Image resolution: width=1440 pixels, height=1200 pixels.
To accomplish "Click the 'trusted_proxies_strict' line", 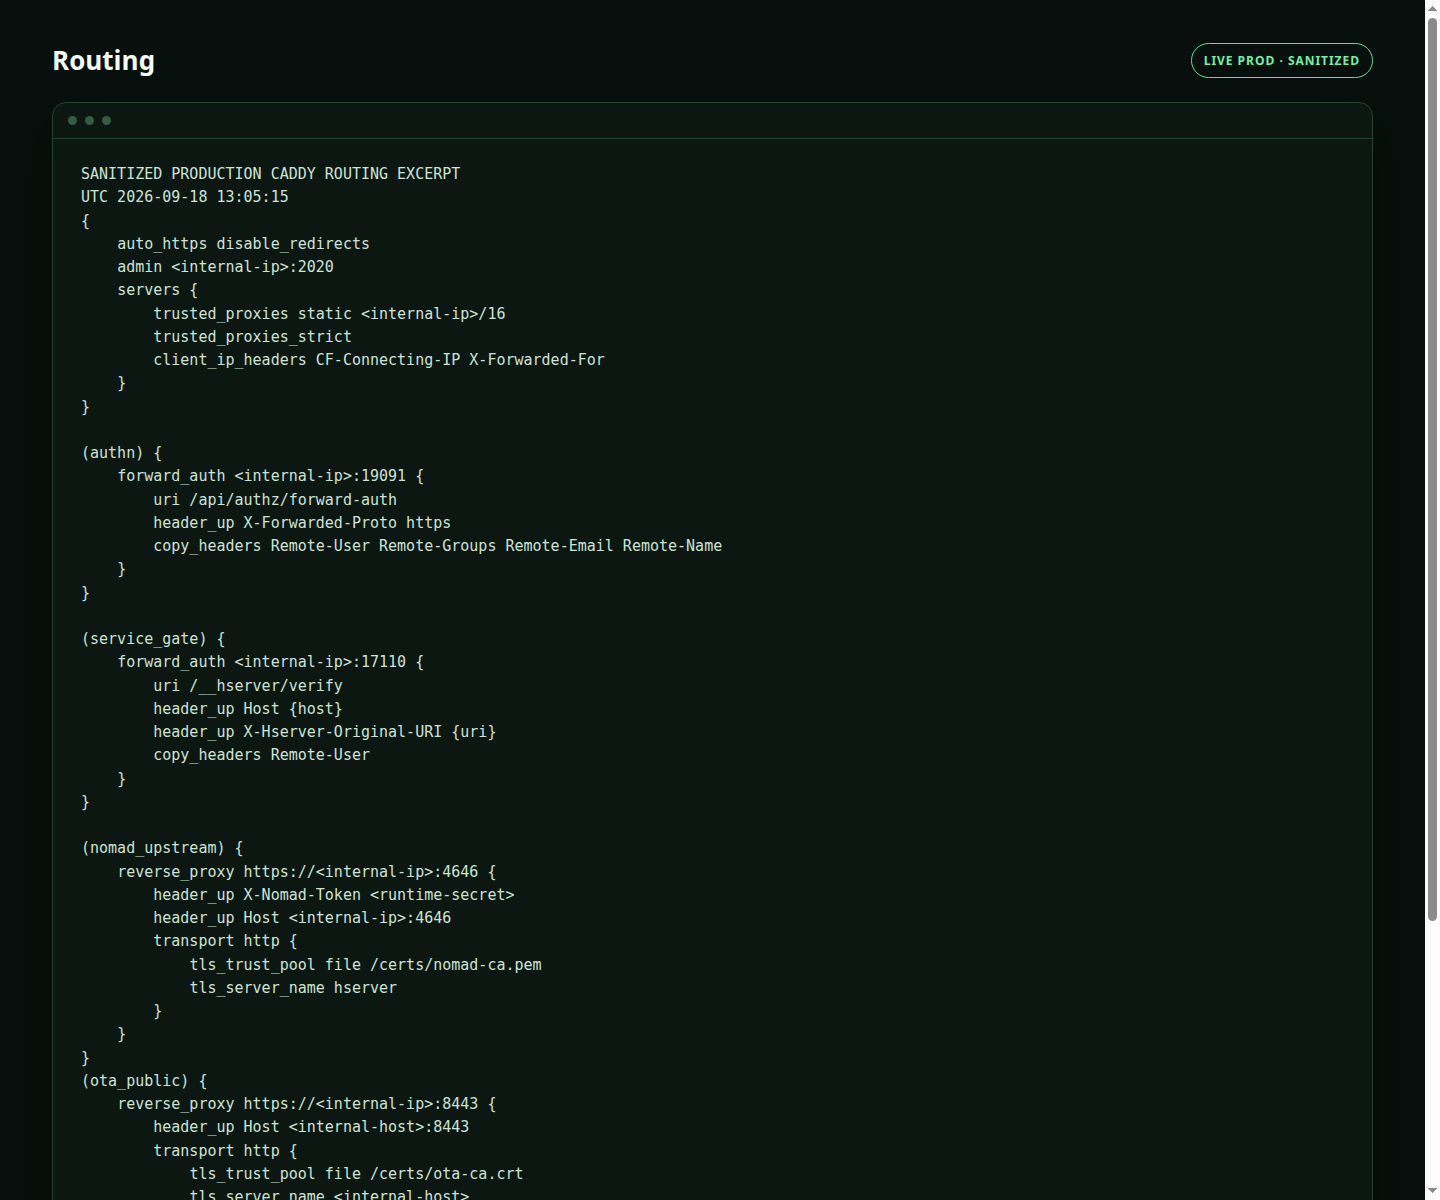I will coord(252,337).
